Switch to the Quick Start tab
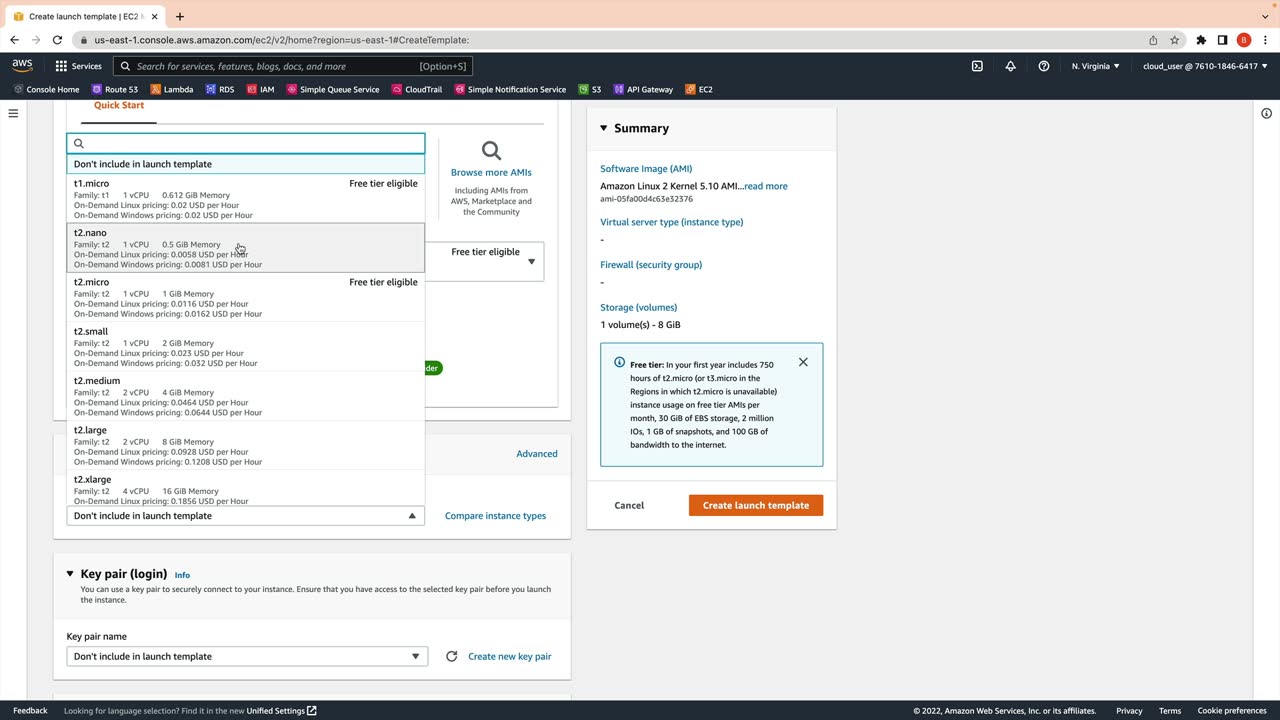Screen dimensions: 1280x720 119,105
